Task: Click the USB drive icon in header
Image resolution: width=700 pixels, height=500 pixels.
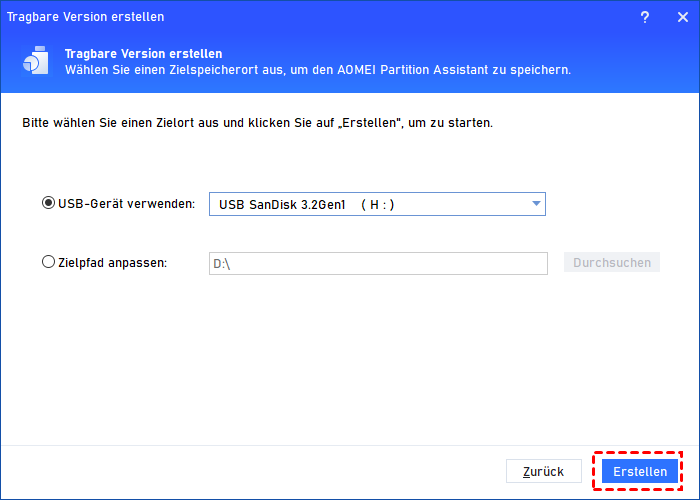Action: [34, 61]
